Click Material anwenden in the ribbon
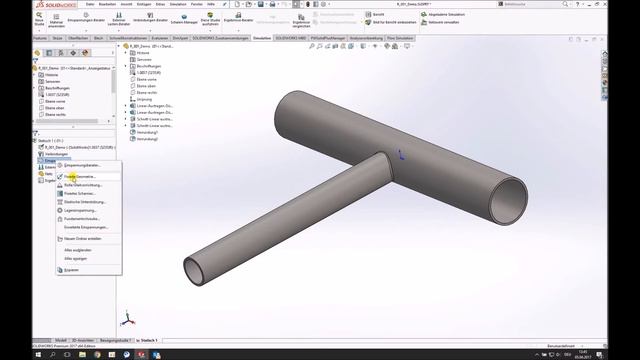The width and height of the screenshot is (640, 360). 56,20
